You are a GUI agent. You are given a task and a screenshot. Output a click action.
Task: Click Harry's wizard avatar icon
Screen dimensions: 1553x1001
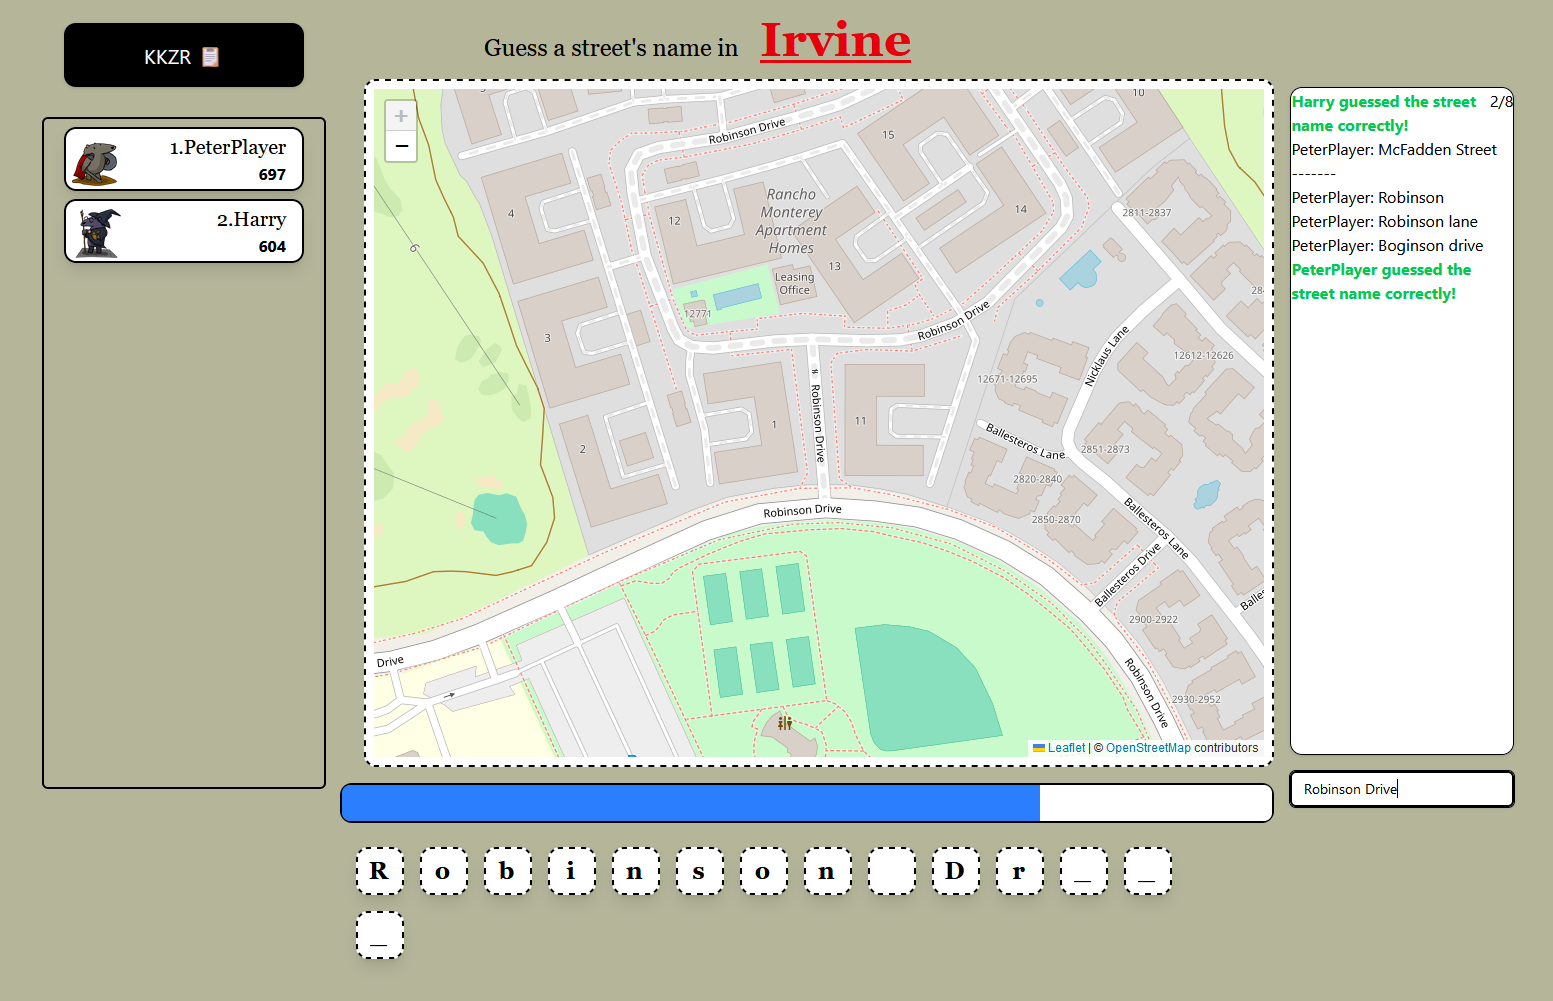click(x=98, y=233)
